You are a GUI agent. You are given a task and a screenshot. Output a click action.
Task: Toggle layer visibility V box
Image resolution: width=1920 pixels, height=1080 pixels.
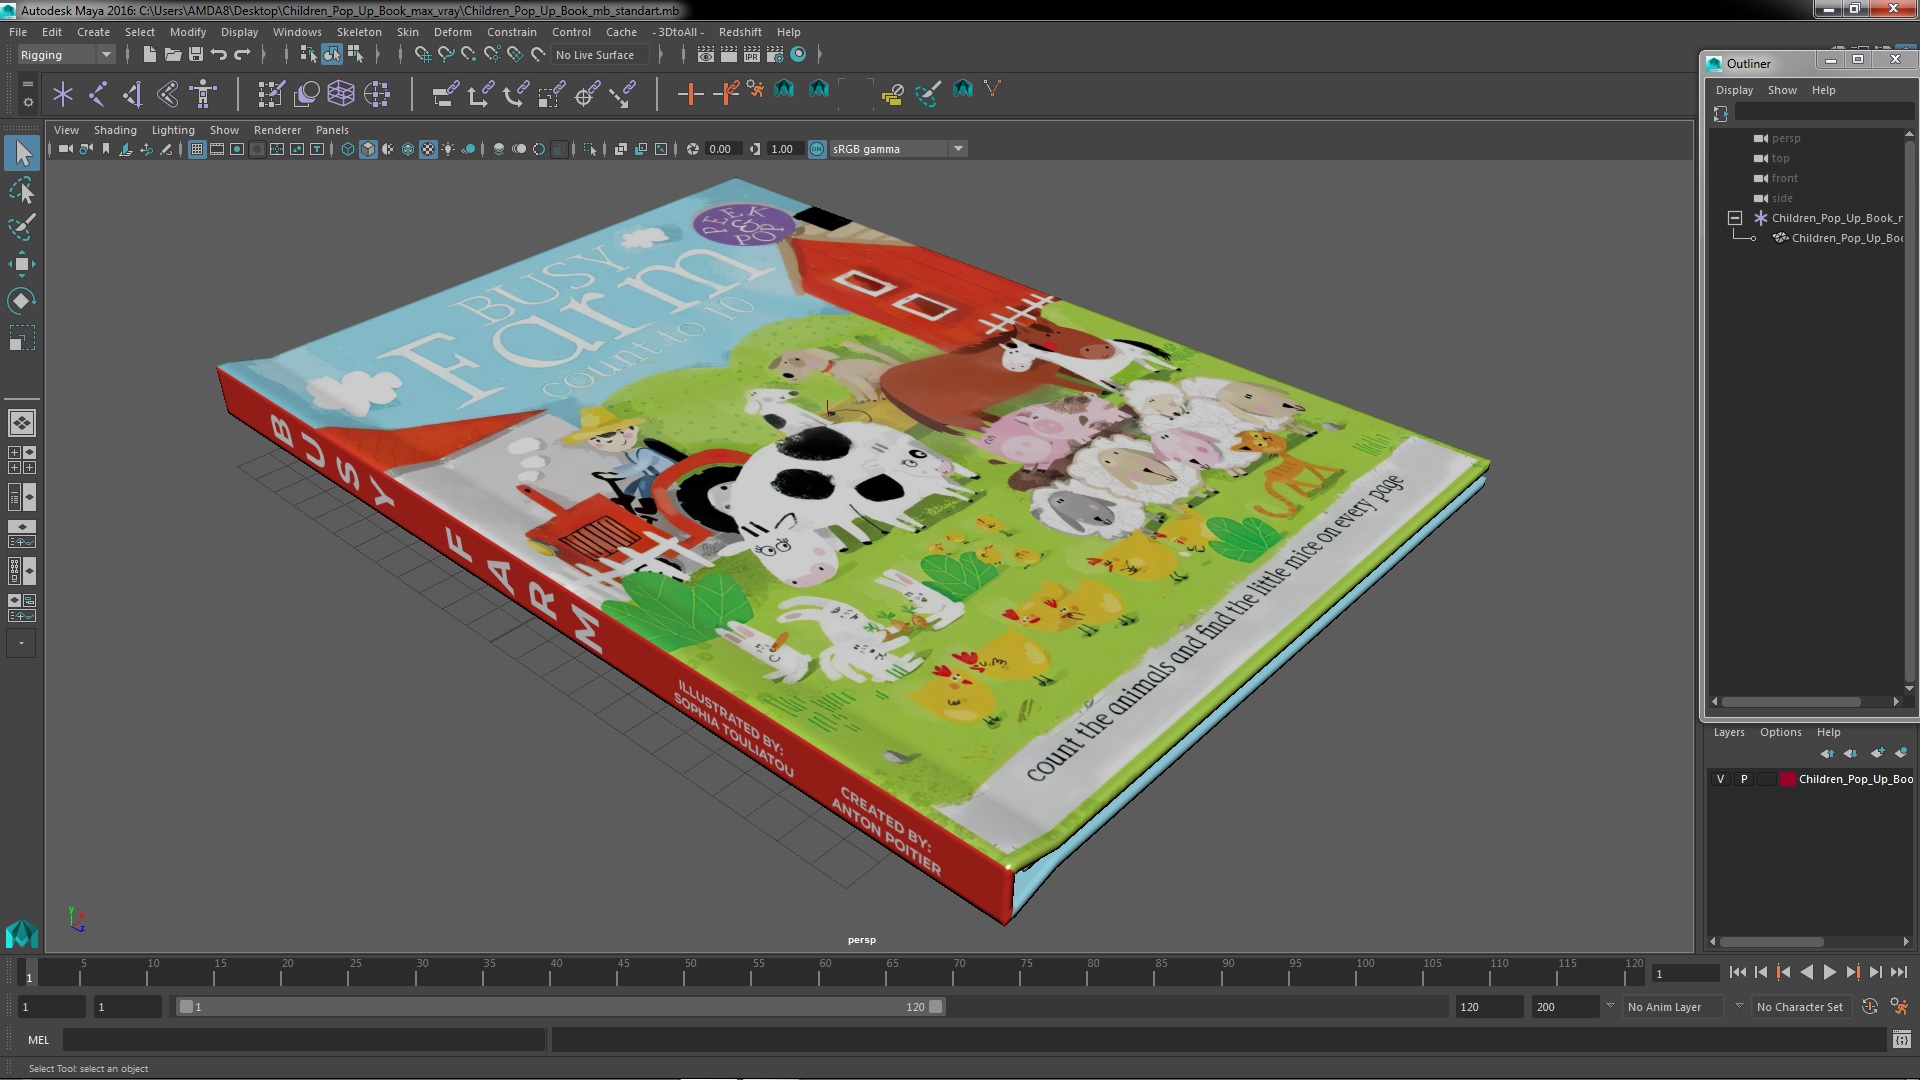pyautogui.click(x=1720, y=779)
